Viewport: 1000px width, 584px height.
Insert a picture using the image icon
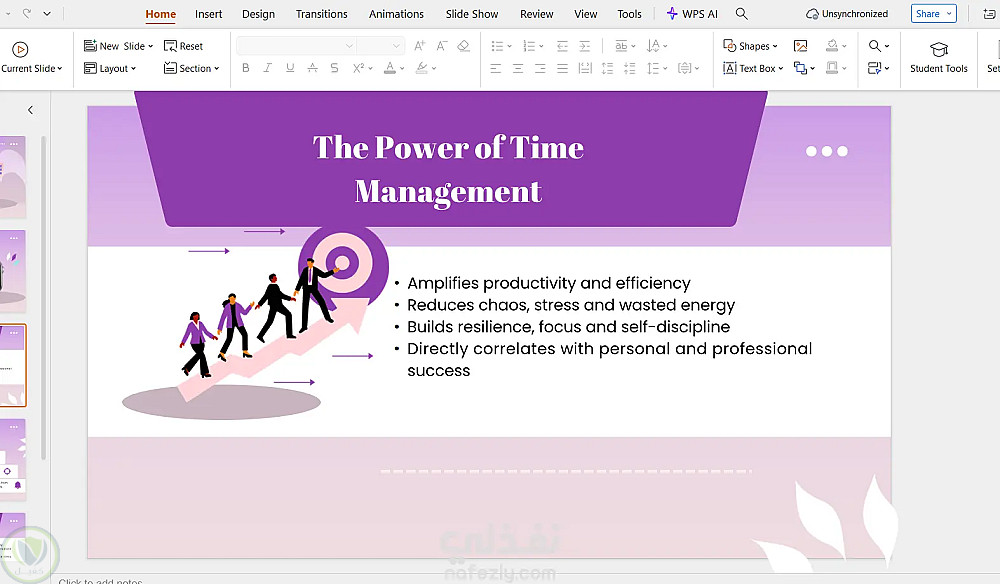(800, 46)
